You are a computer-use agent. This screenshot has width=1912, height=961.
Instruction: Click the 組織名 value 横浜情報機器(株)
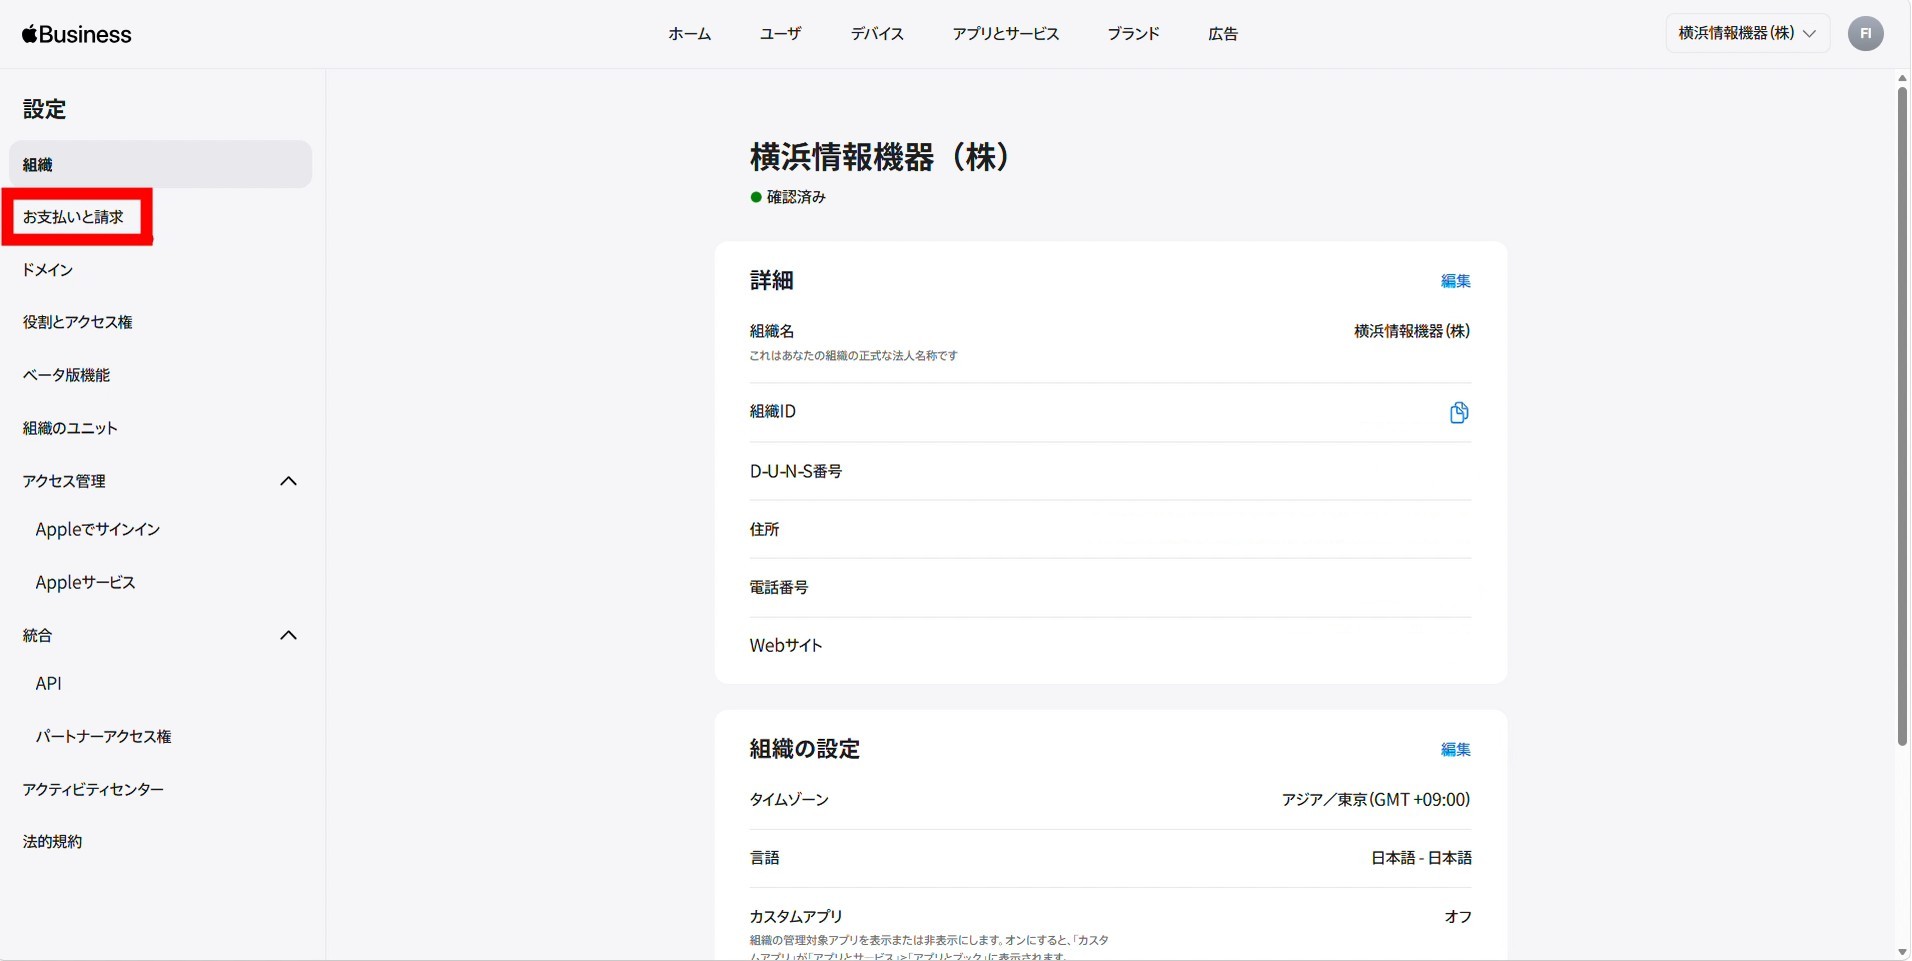[1412, 331]
